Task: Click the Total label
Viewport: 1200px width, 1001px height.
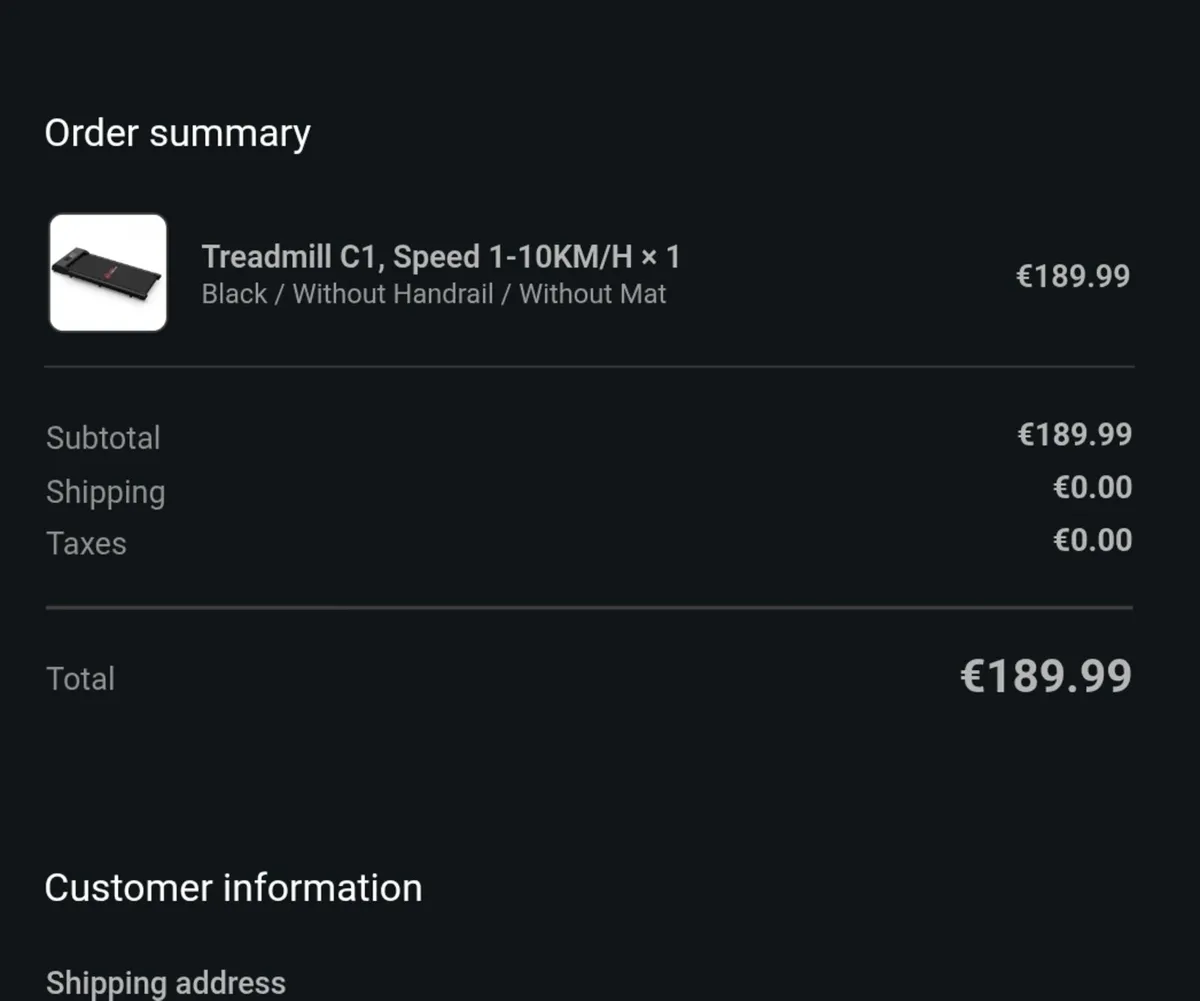Action: coord(80,679)
